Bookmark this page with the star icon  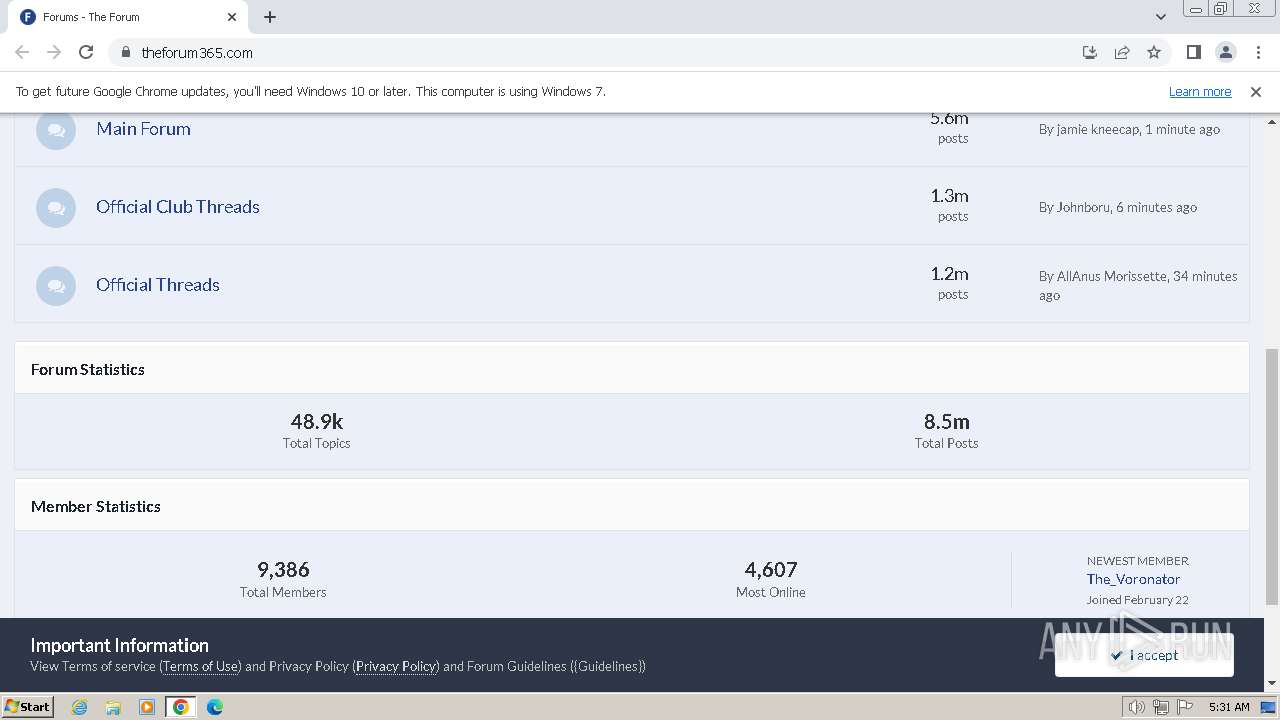point(1154,52)
